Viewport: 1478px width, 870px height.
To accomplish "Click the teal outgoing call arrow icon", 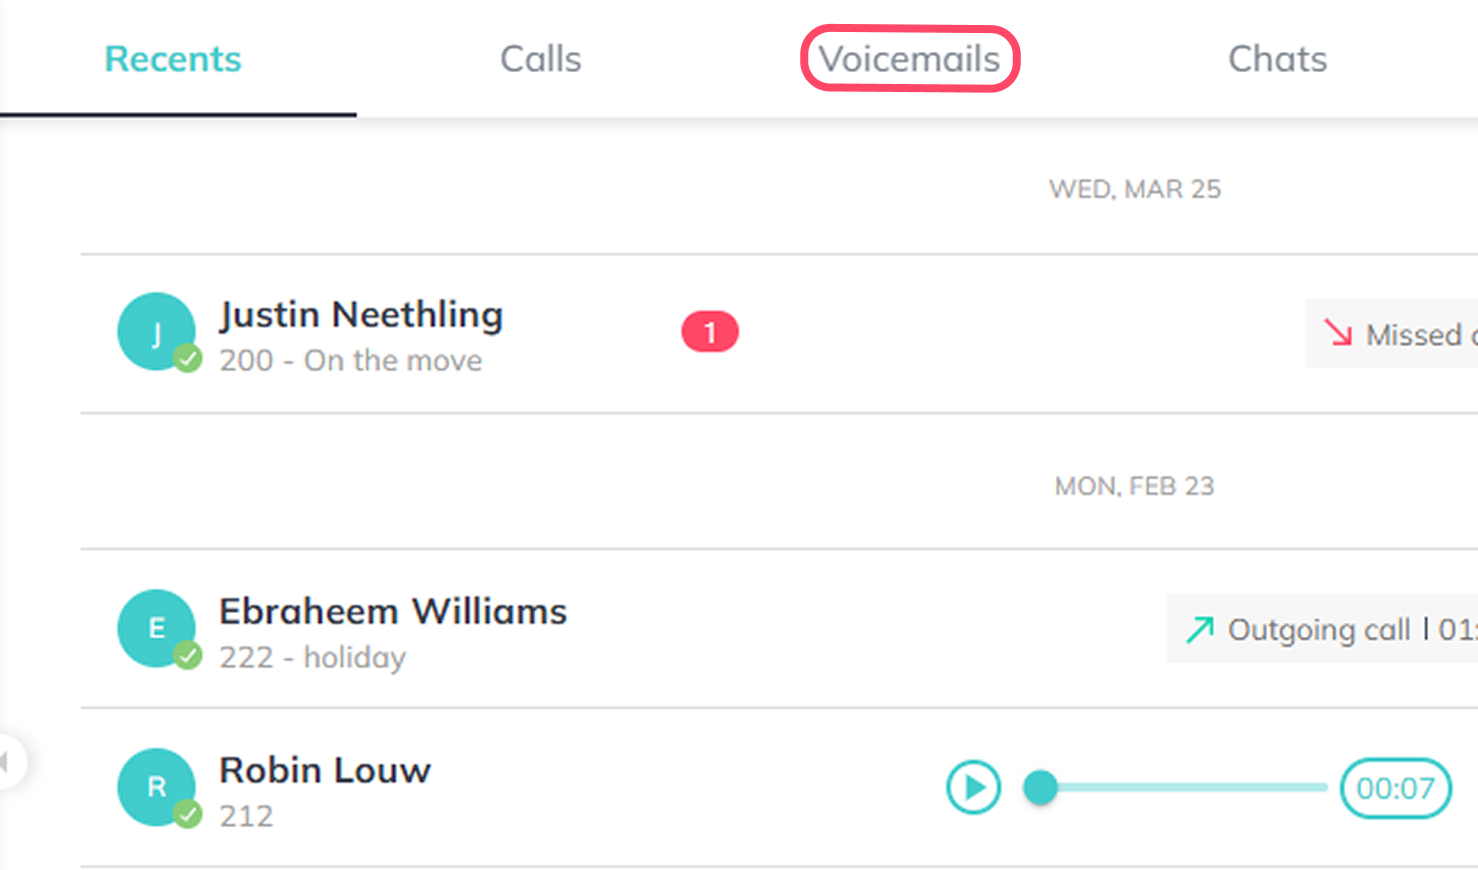I will click(x=1199, y=629).
